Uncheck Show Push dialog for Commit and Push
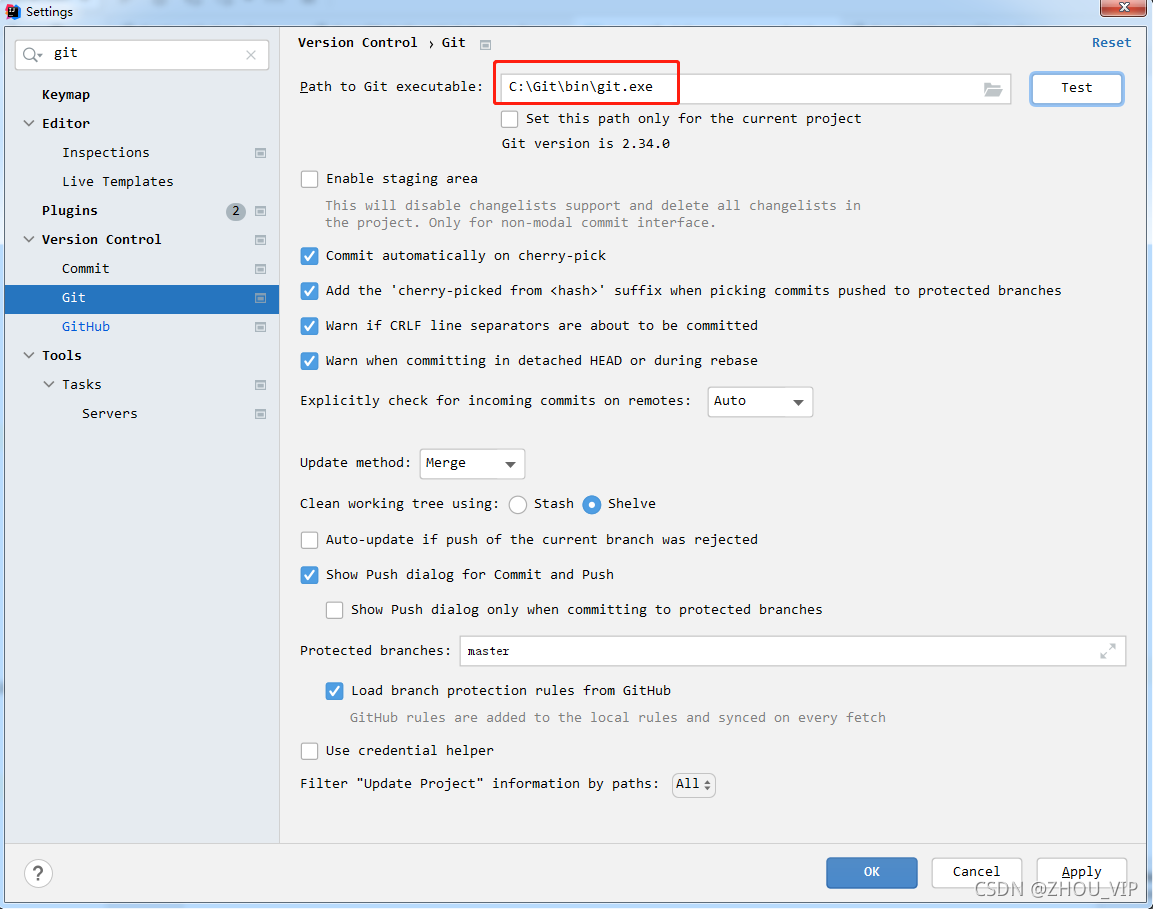Screen dimensions: 1153x909 pos(310,575)
